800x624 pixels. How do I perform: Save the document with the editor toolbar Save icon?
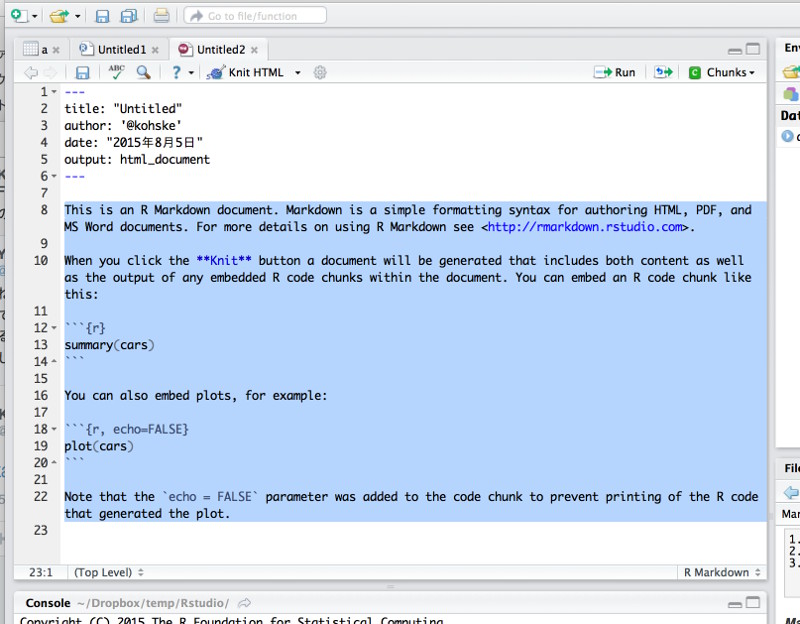click(82, 72)
